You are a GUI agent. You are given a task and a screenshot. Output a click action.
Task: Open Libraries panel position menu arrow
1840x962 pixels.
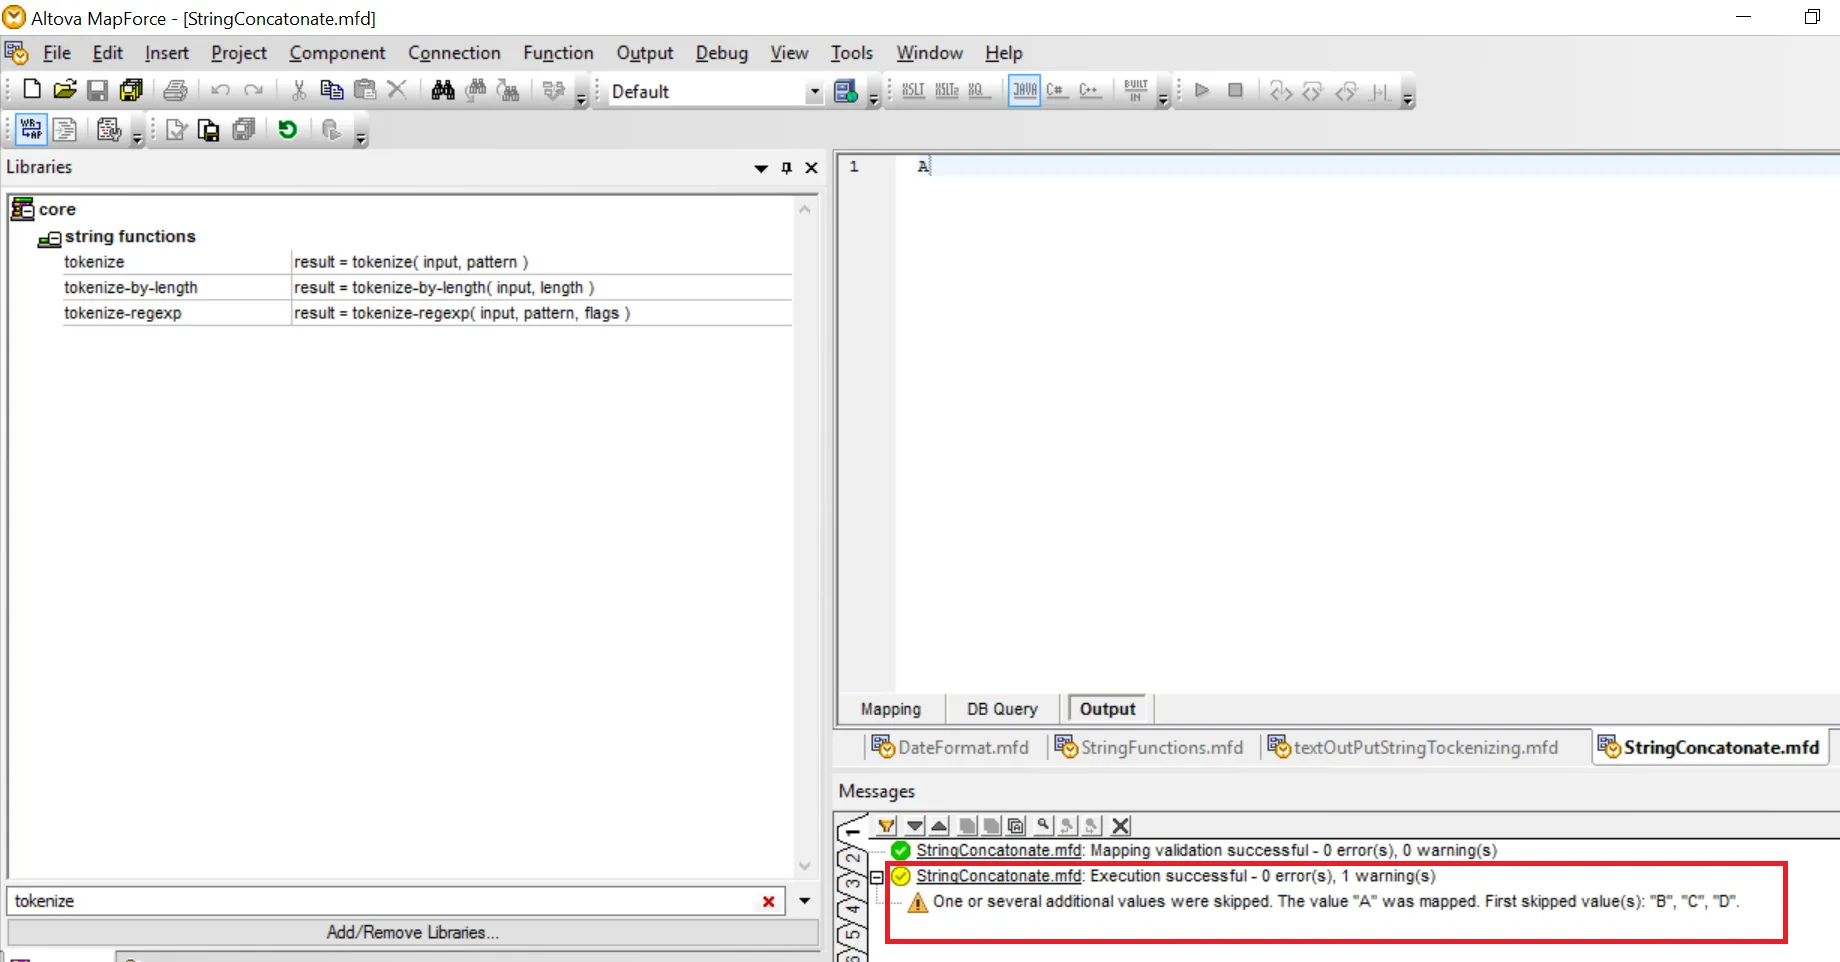pyautogui.click(x=761, y=168)
